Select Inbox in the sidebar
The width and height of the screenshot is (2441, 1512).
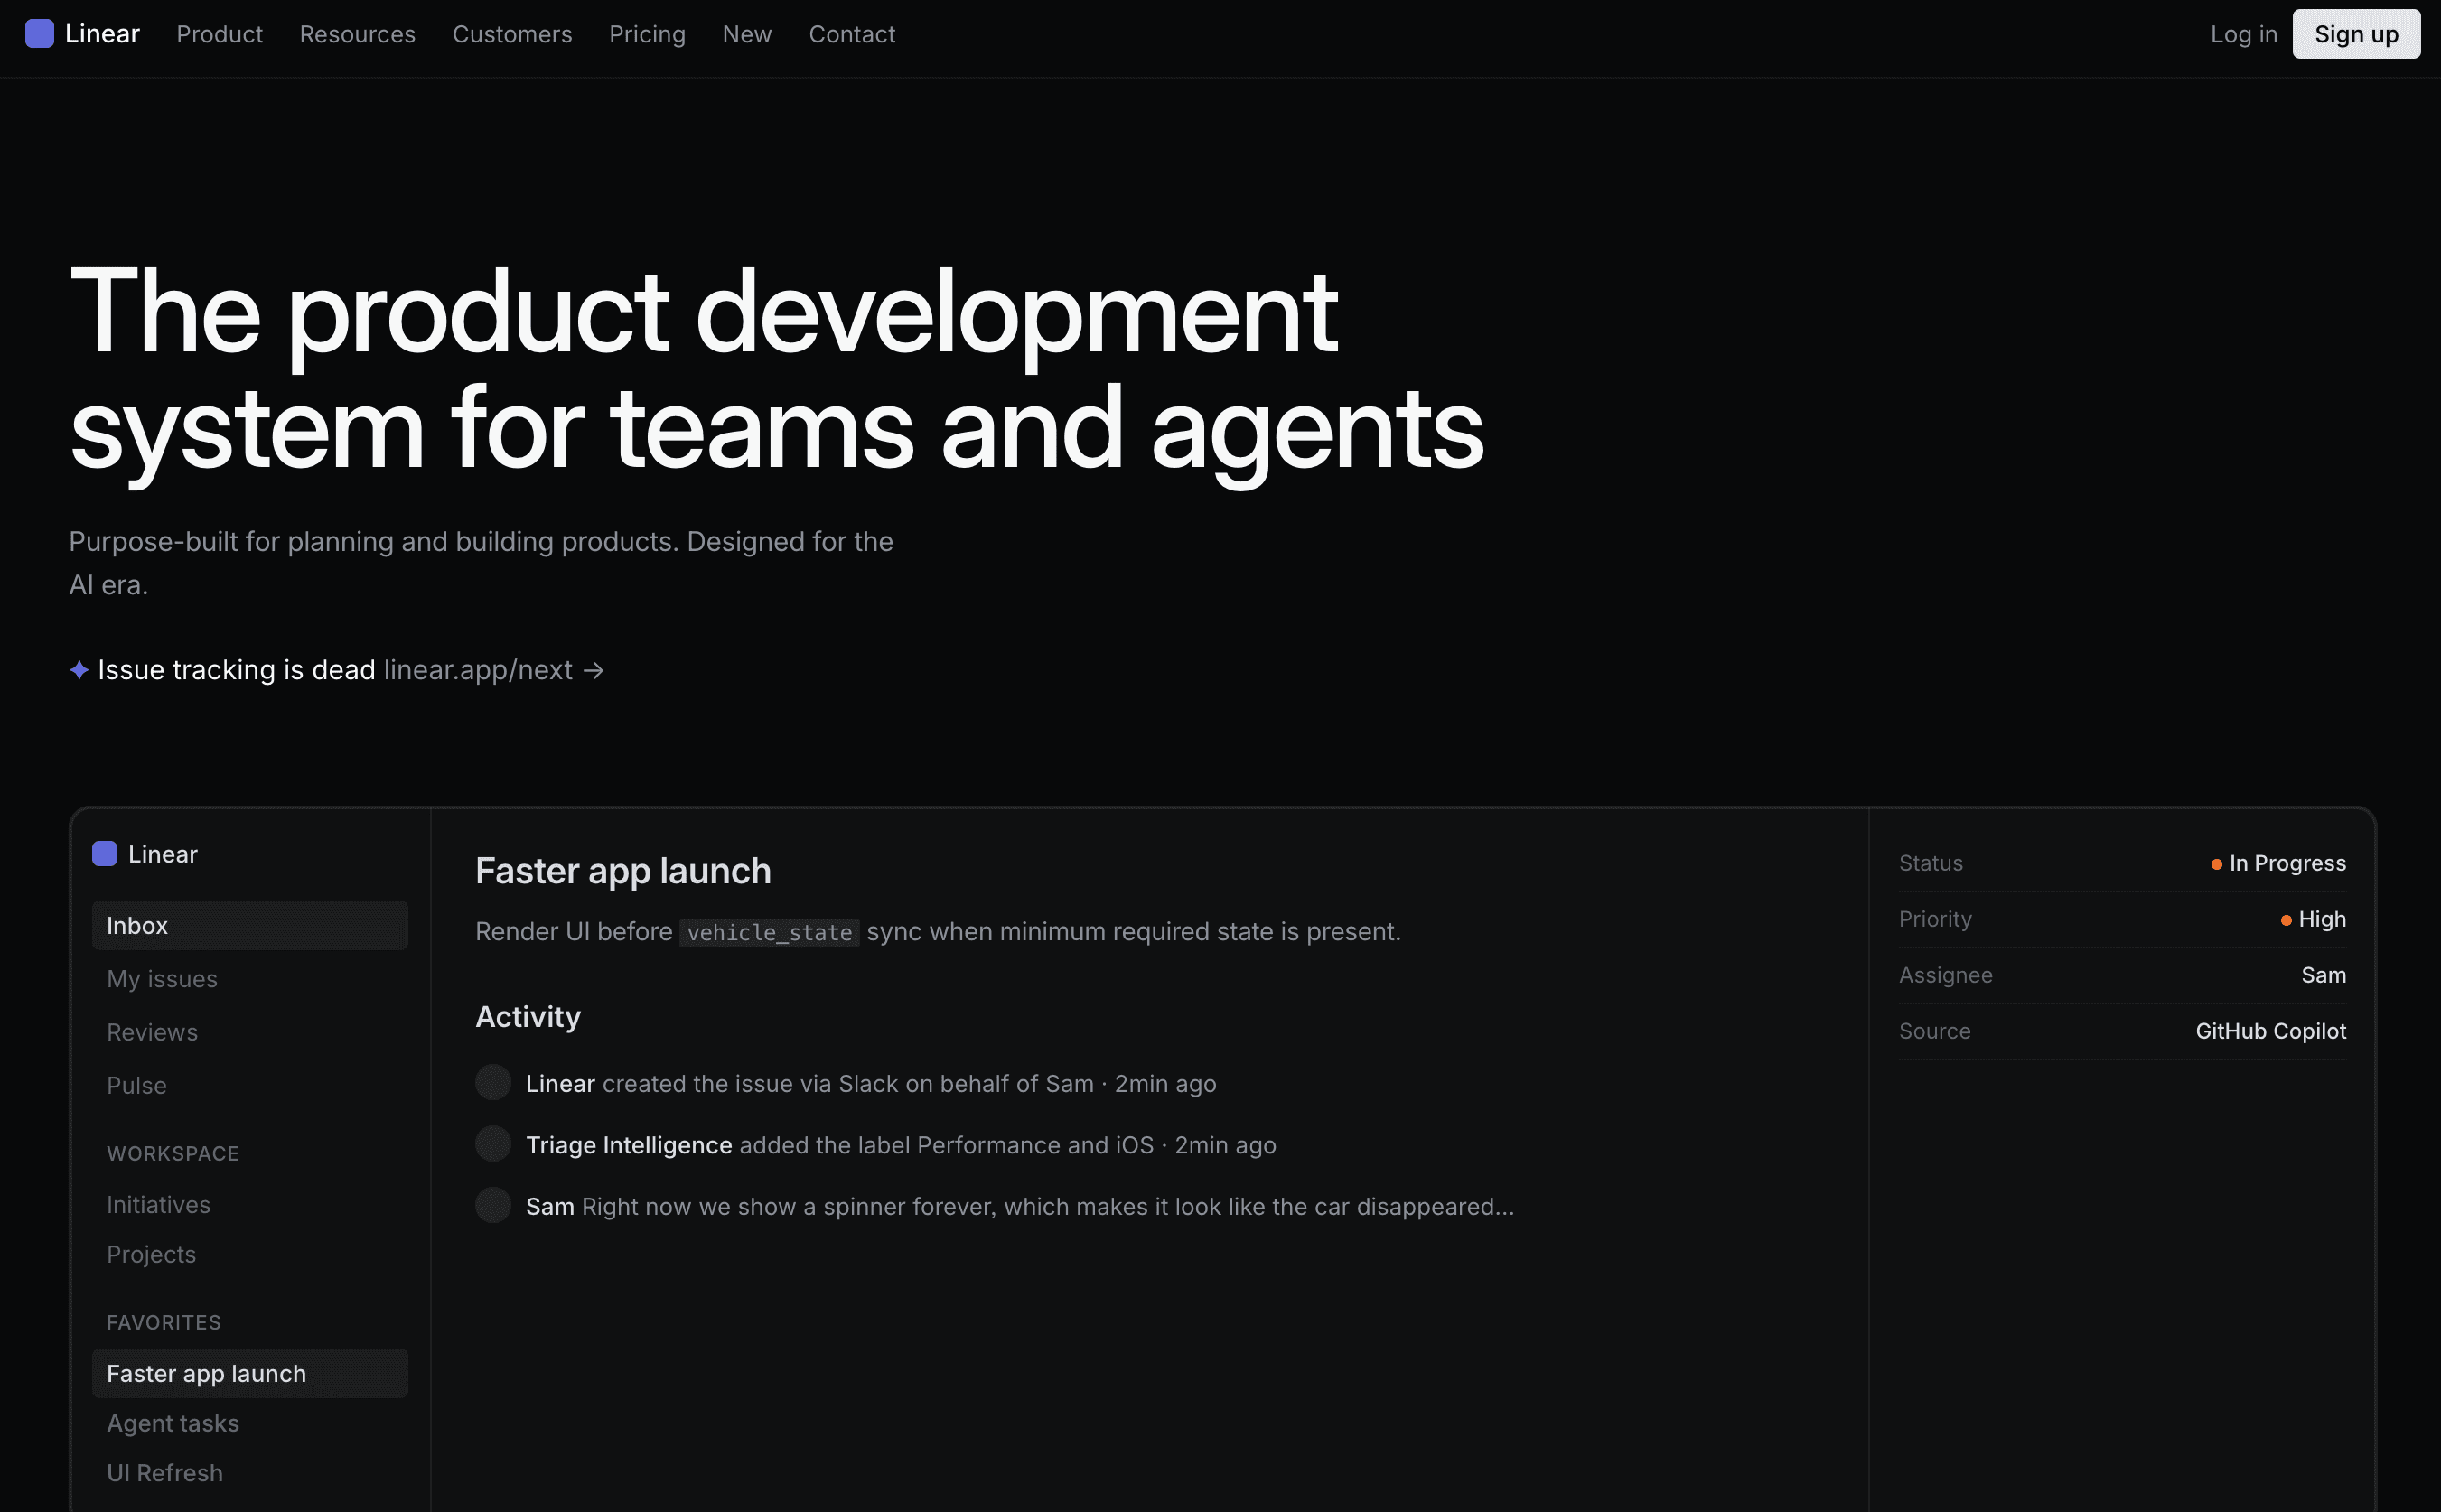pos(249,926)
